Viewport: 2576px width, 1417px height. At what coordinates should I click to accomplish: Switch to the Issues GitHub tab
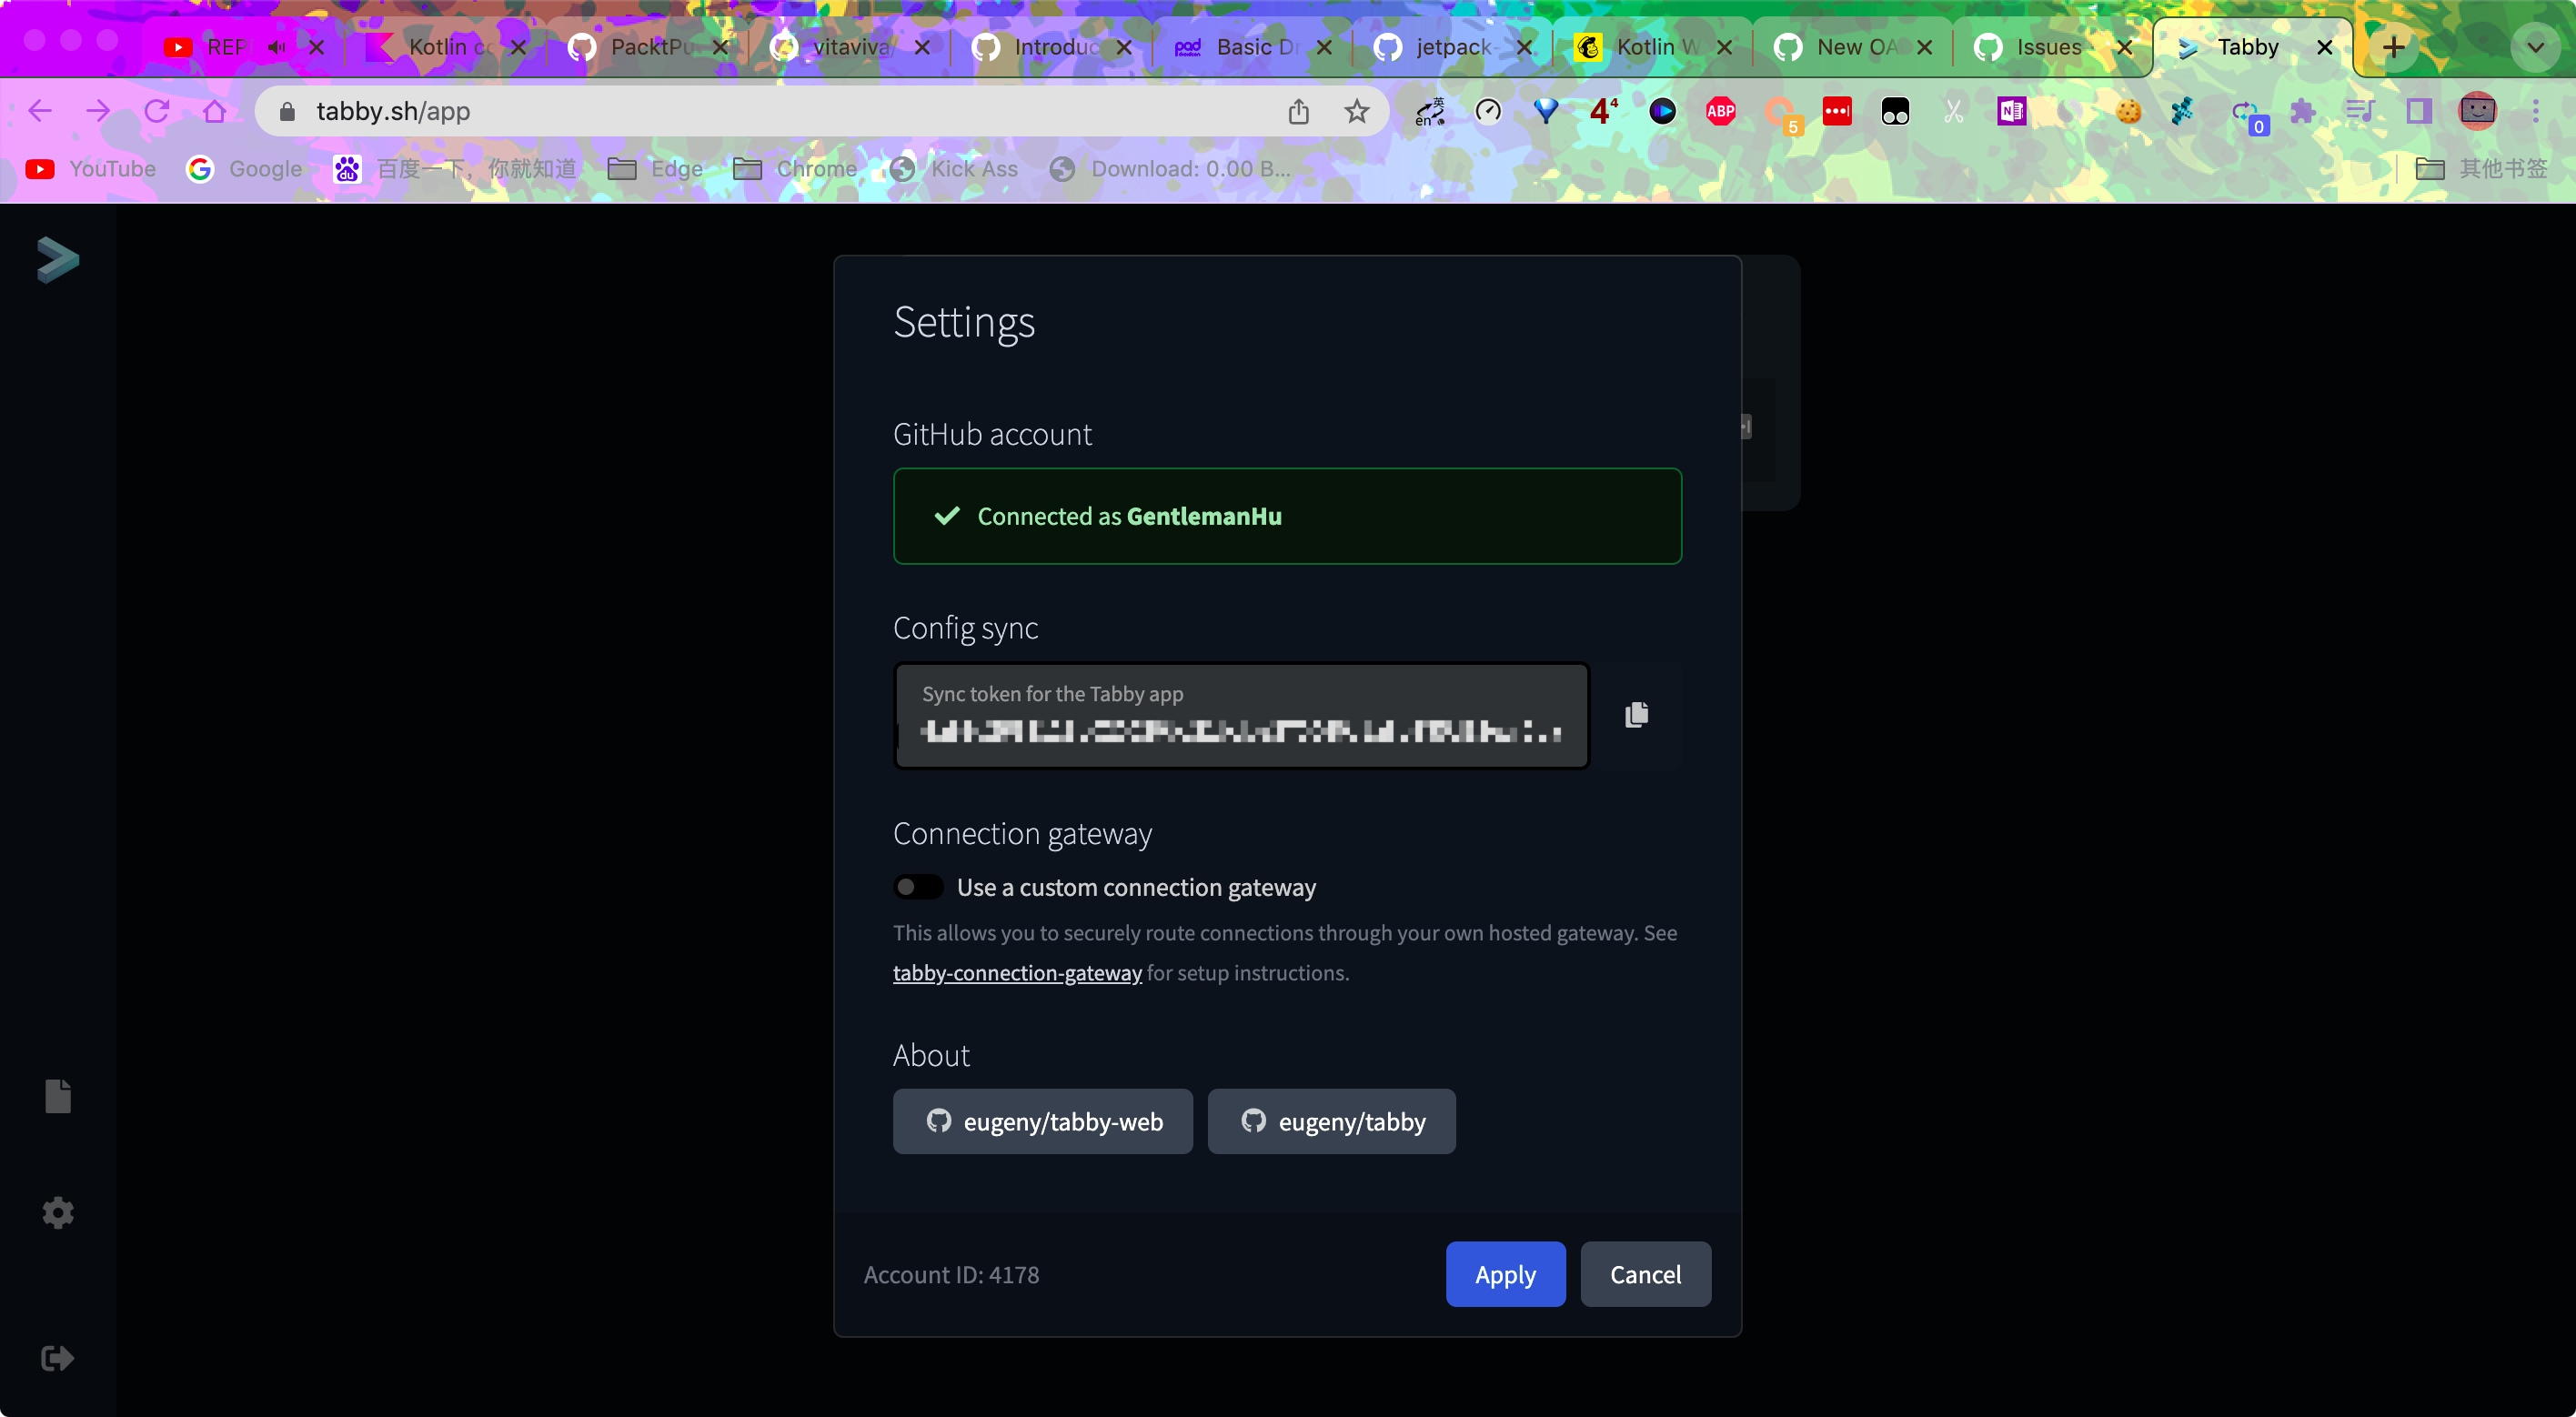pos(2045,47)
